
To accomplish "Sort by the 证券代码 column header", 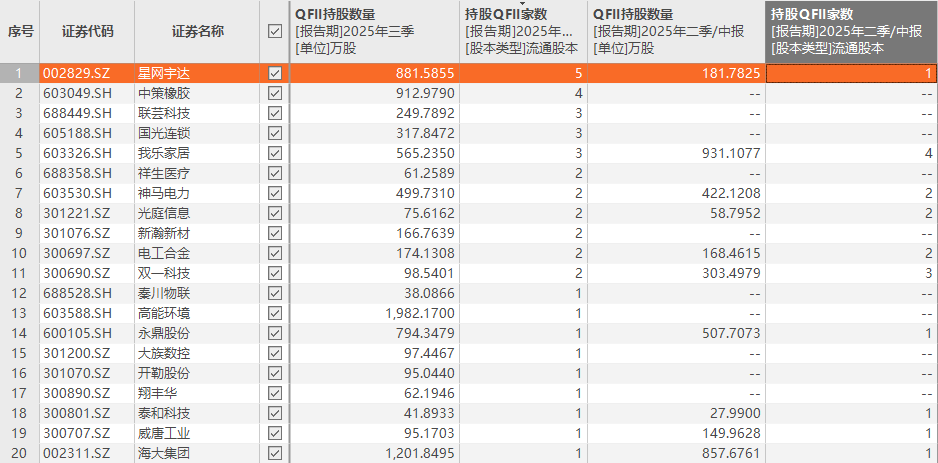I will 87,31.
